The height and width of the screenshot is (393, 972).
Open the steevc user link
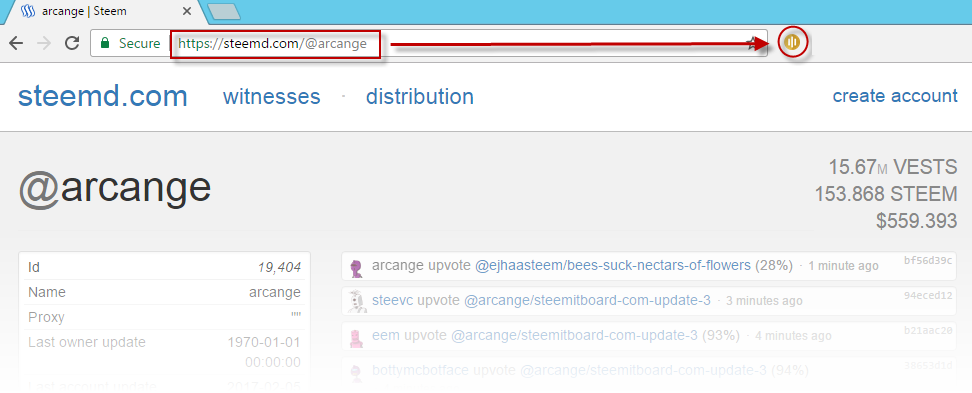tap(393, 301)
